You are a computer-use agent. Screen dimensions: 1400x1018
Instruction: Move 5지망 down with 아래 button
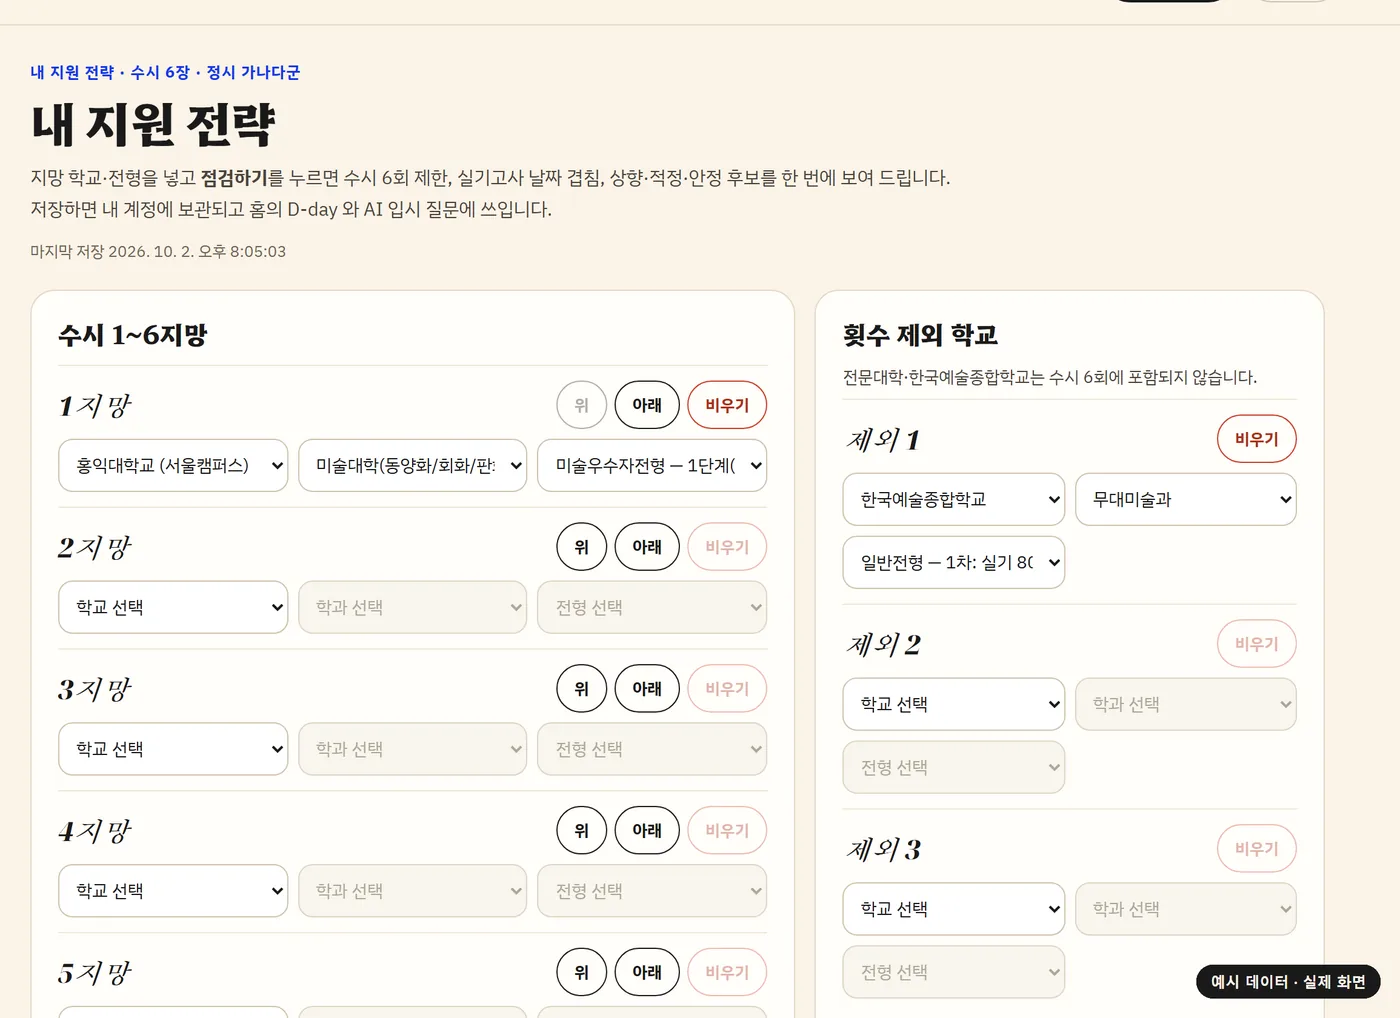point(647,972)
